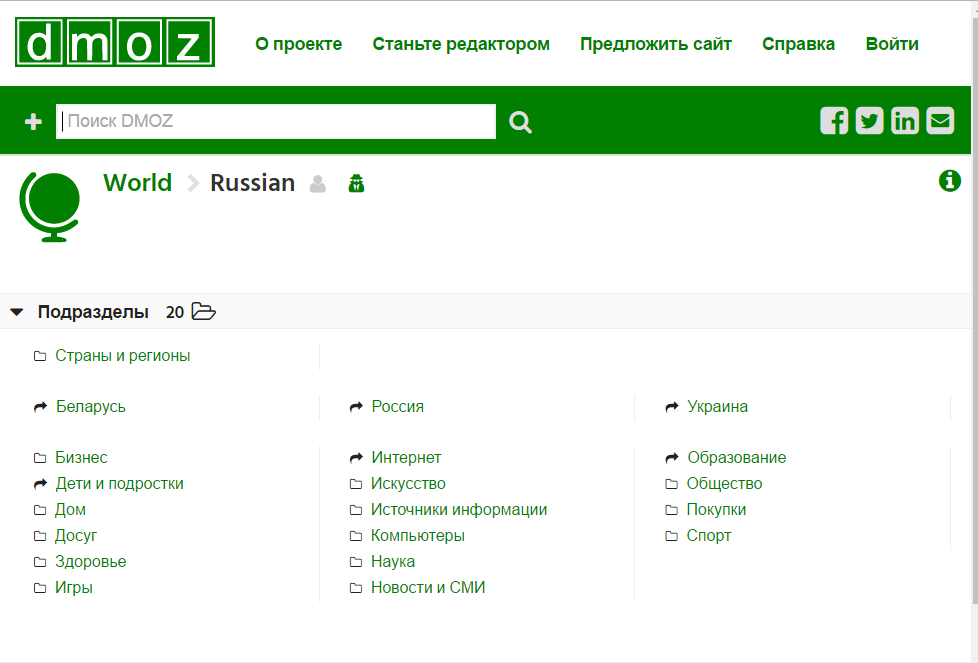Viewport: 978px width, 663px height.
Task: Open Предложить сайт in top navigation
Action: tap(656, 44)
